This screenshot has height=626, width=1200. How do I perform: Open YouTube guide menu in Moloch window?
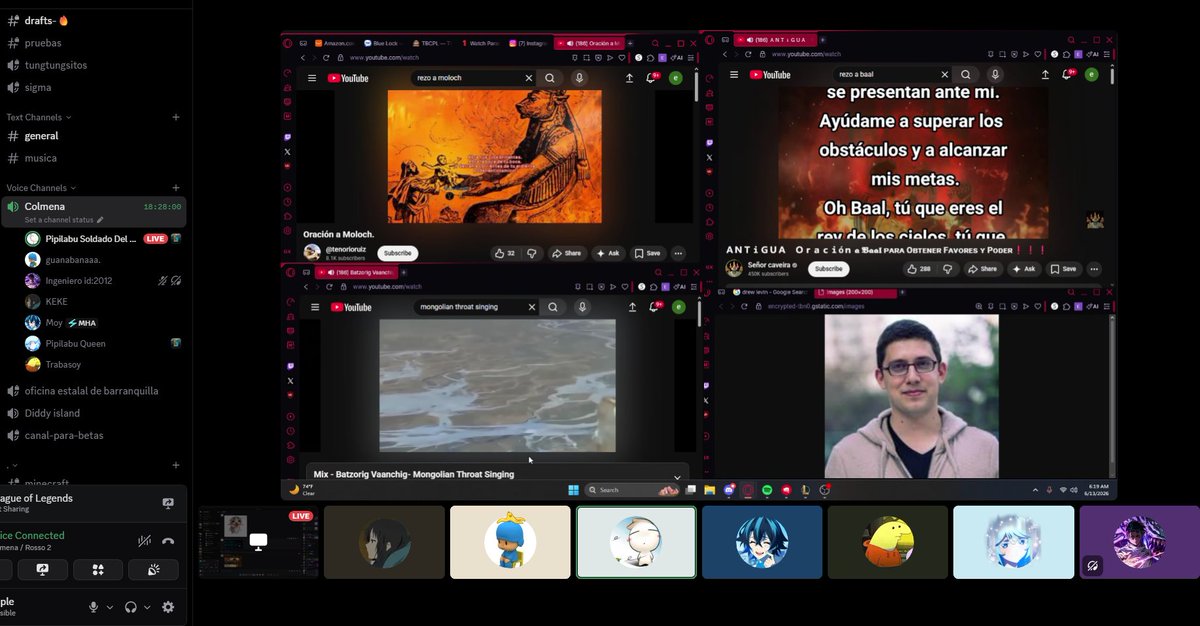click(312, 78)
